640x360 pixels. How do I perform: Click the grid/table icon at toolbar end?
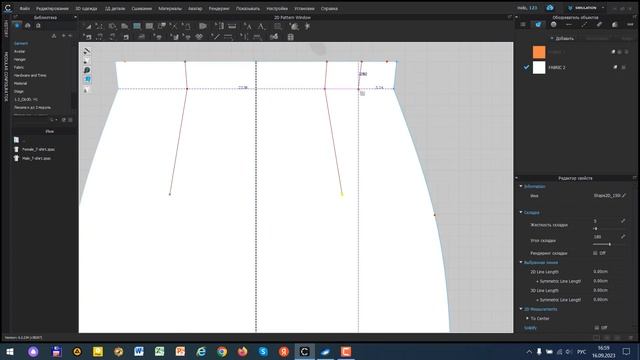point(291,37)
